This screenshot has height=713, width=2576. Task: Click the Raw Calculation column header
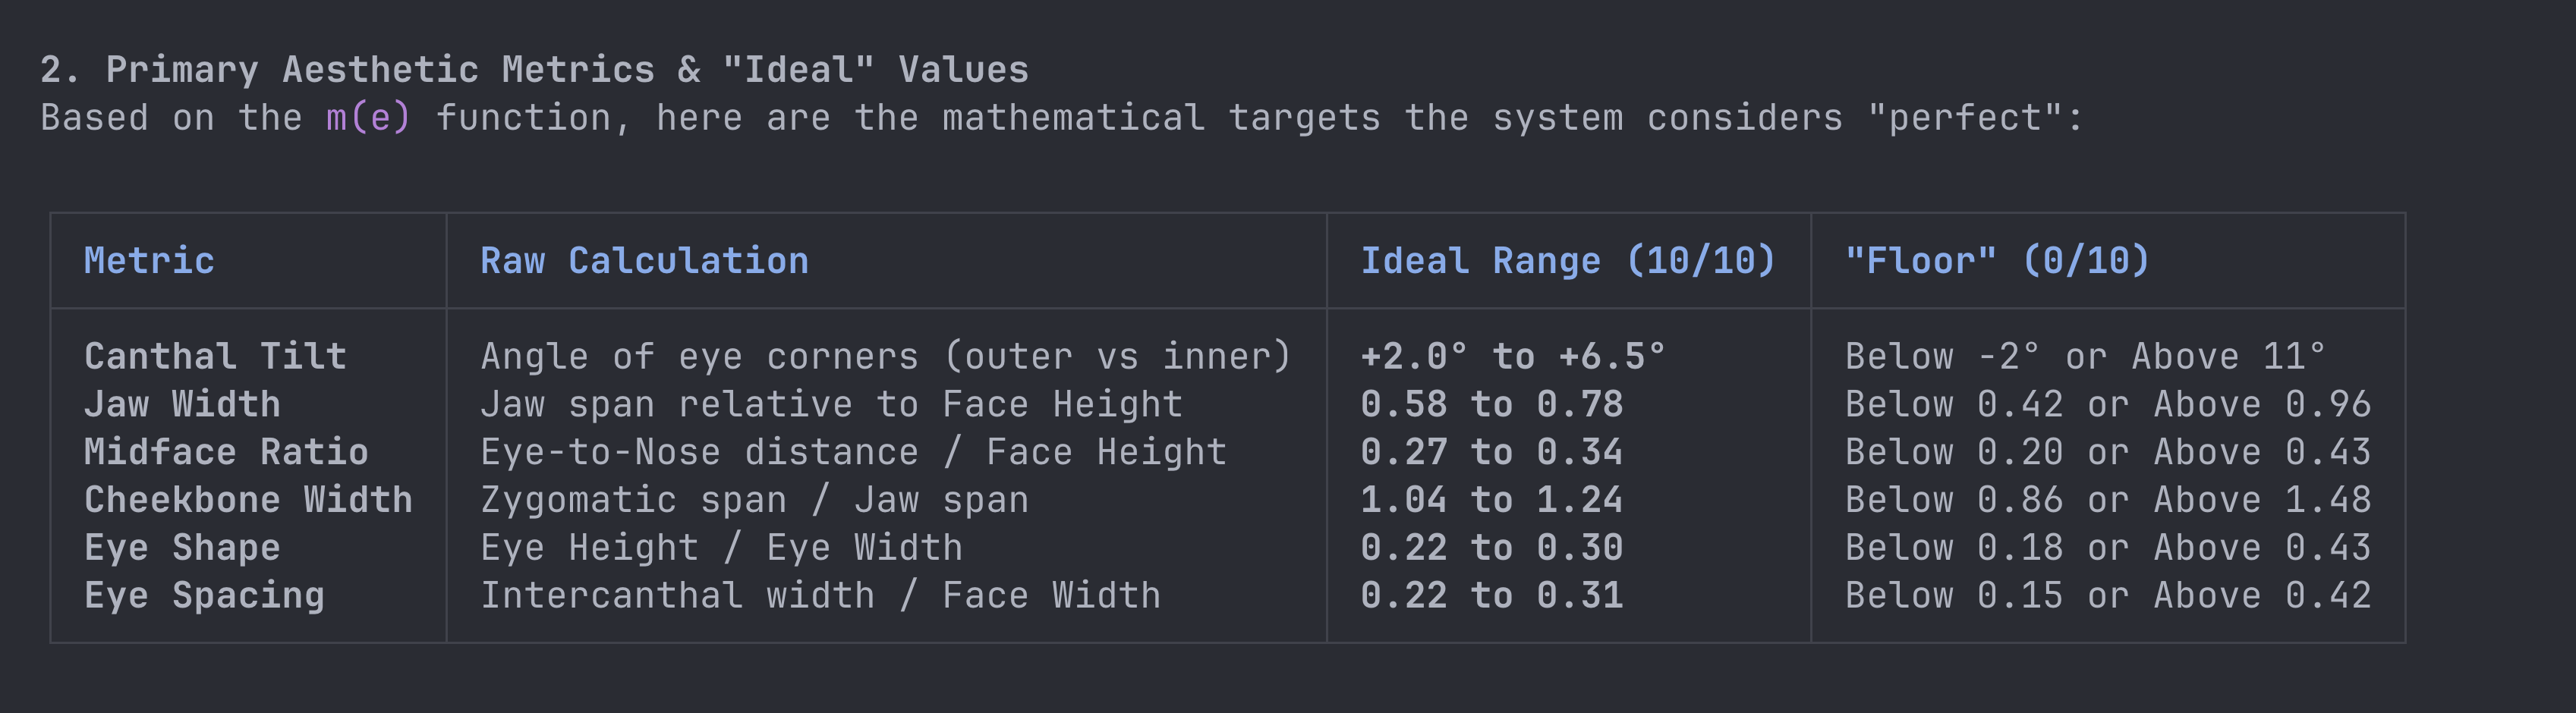pos(644,261)
